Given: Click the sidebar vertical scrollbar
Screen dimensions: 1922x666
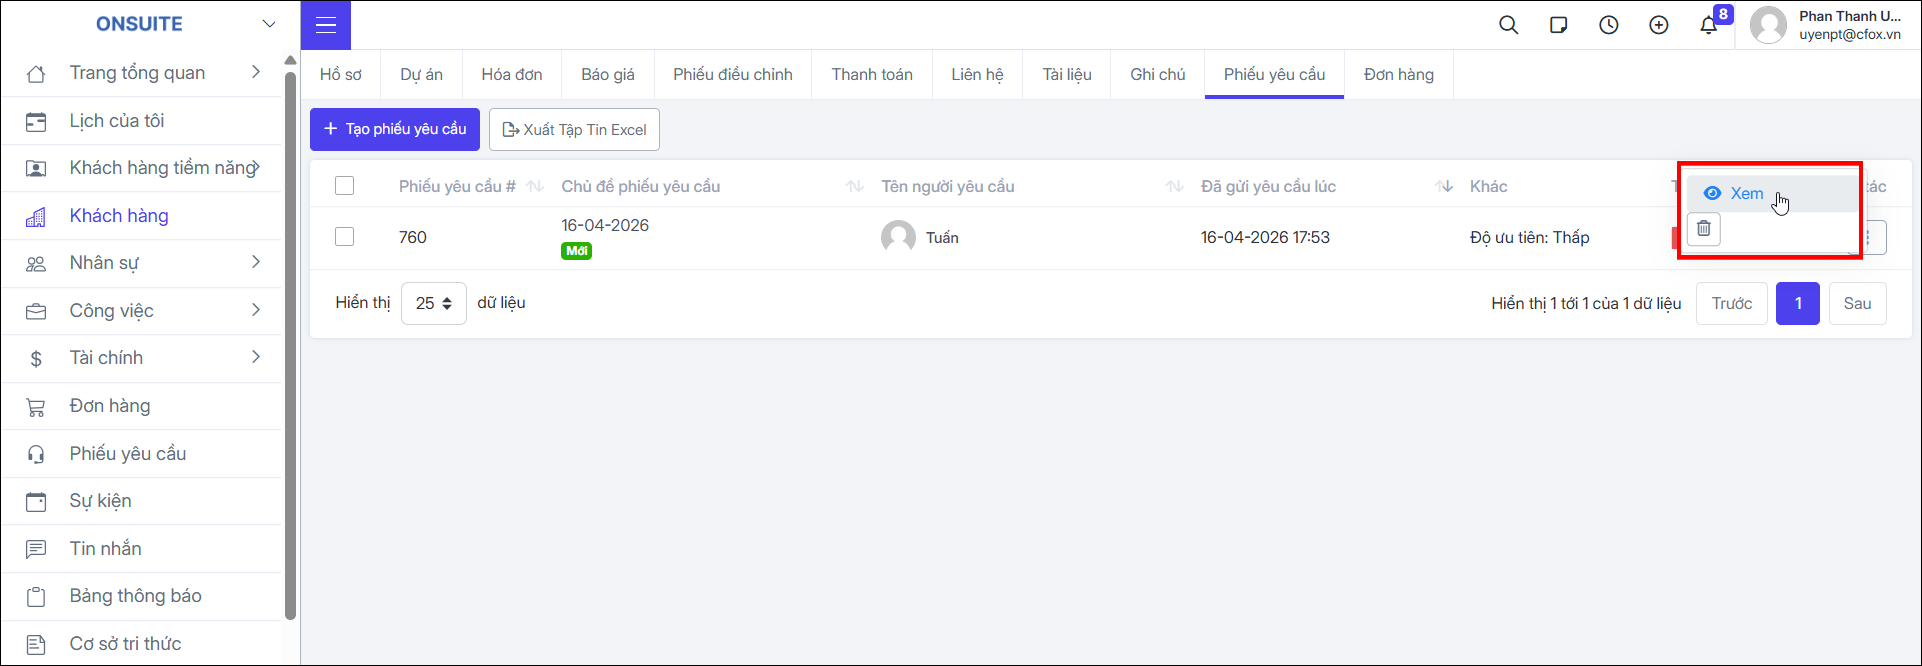Looking at the screenshot, I should pos(290,345).
